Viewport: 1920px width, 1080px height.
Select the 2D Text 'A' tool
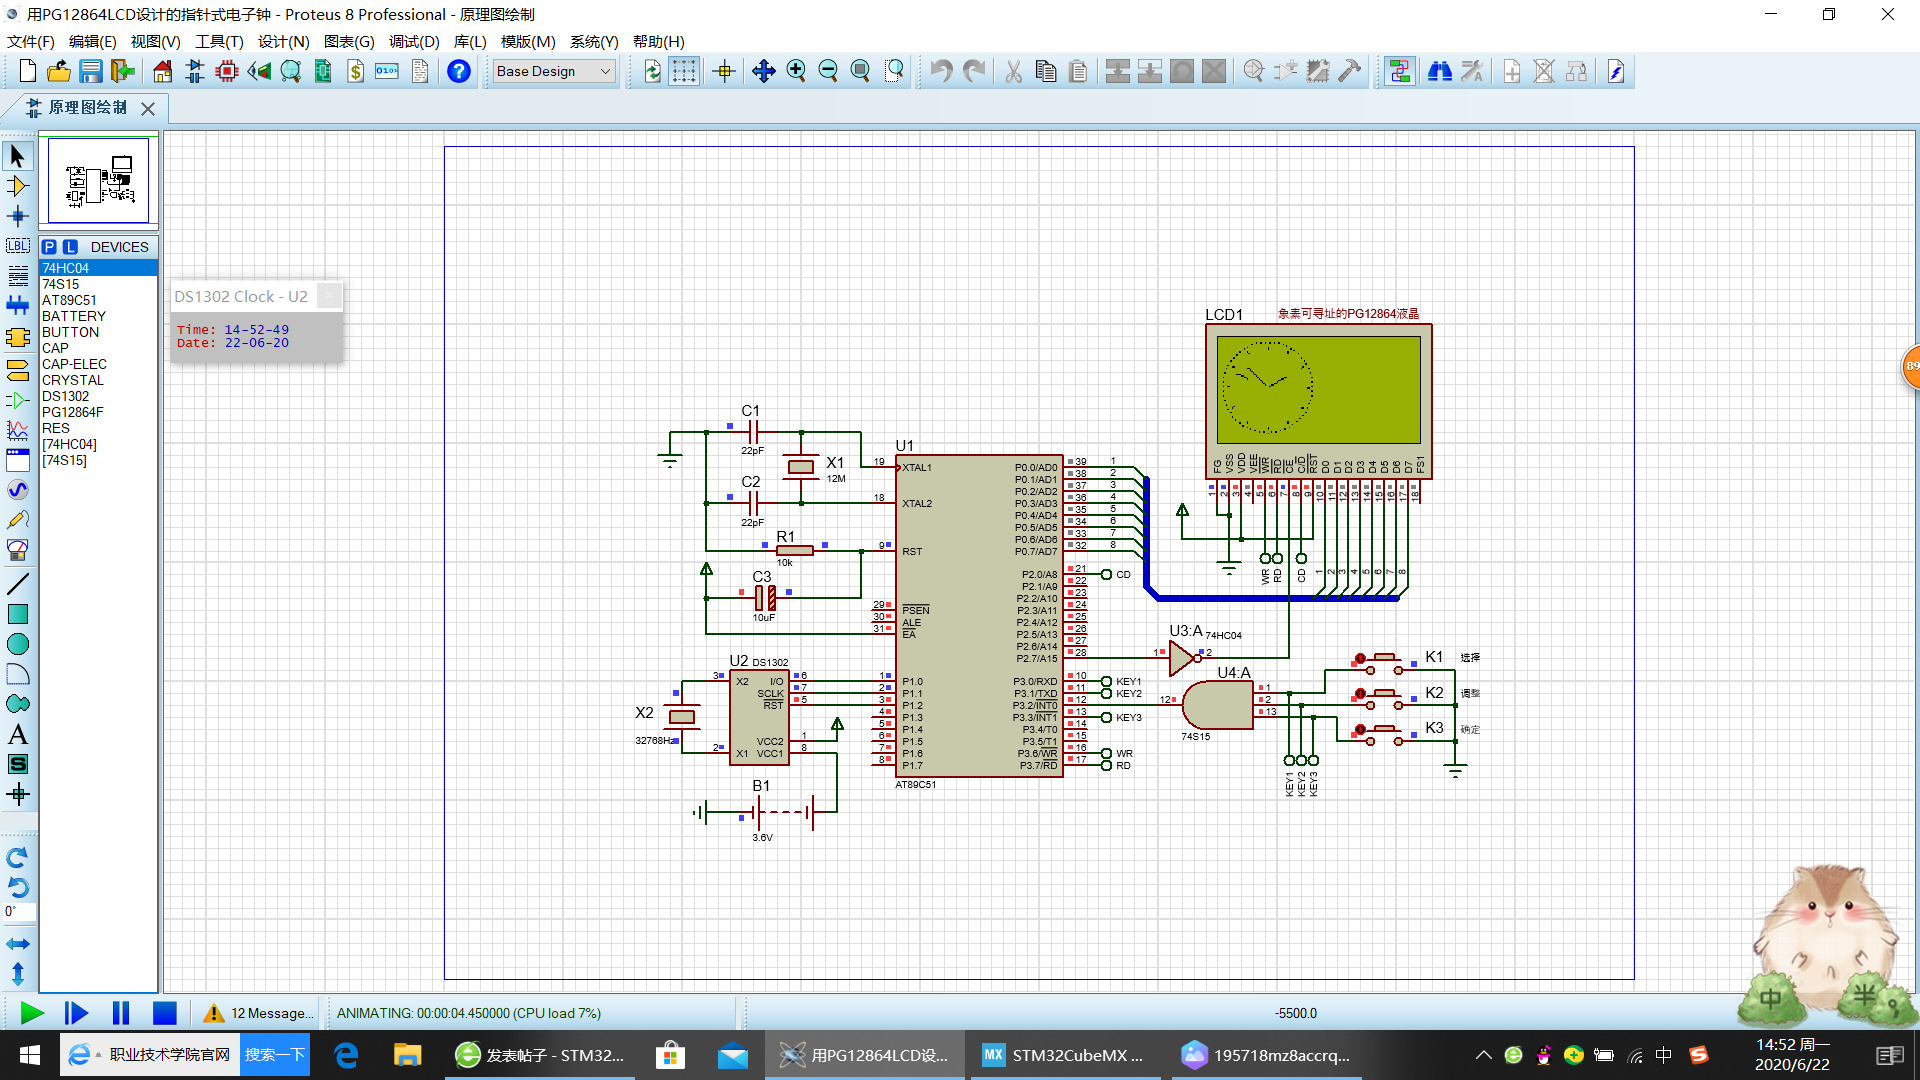click(18, 734)
